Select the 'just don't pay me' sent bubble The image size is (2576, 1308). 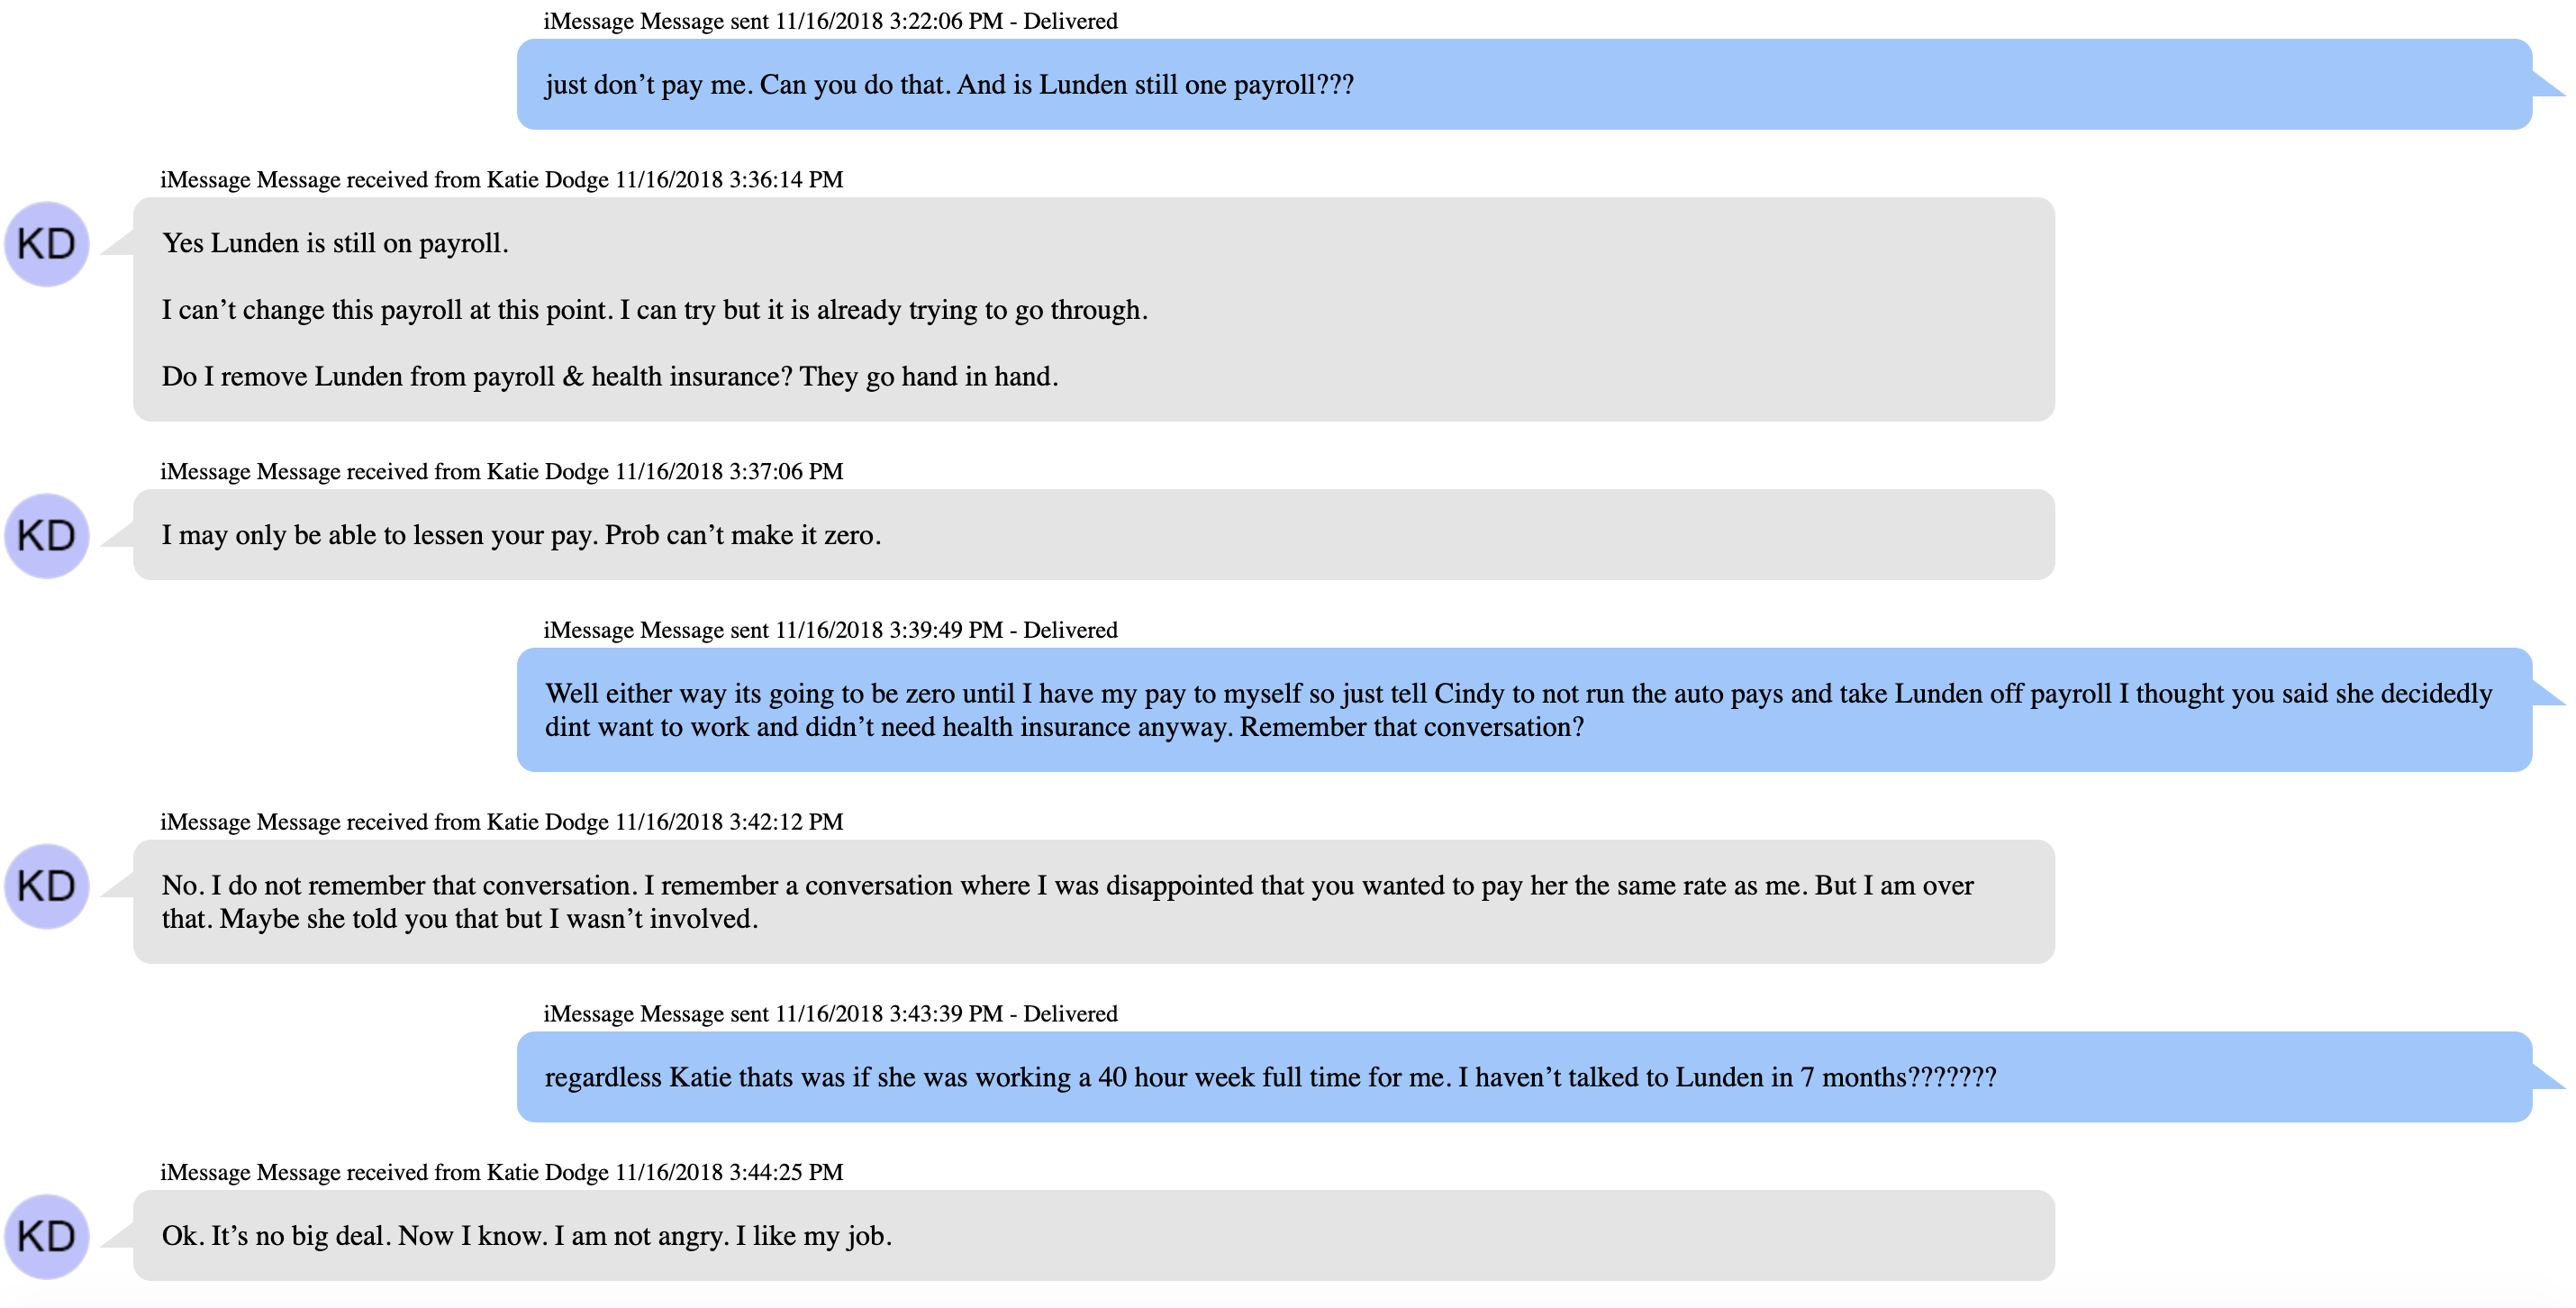pos(1524,84)
